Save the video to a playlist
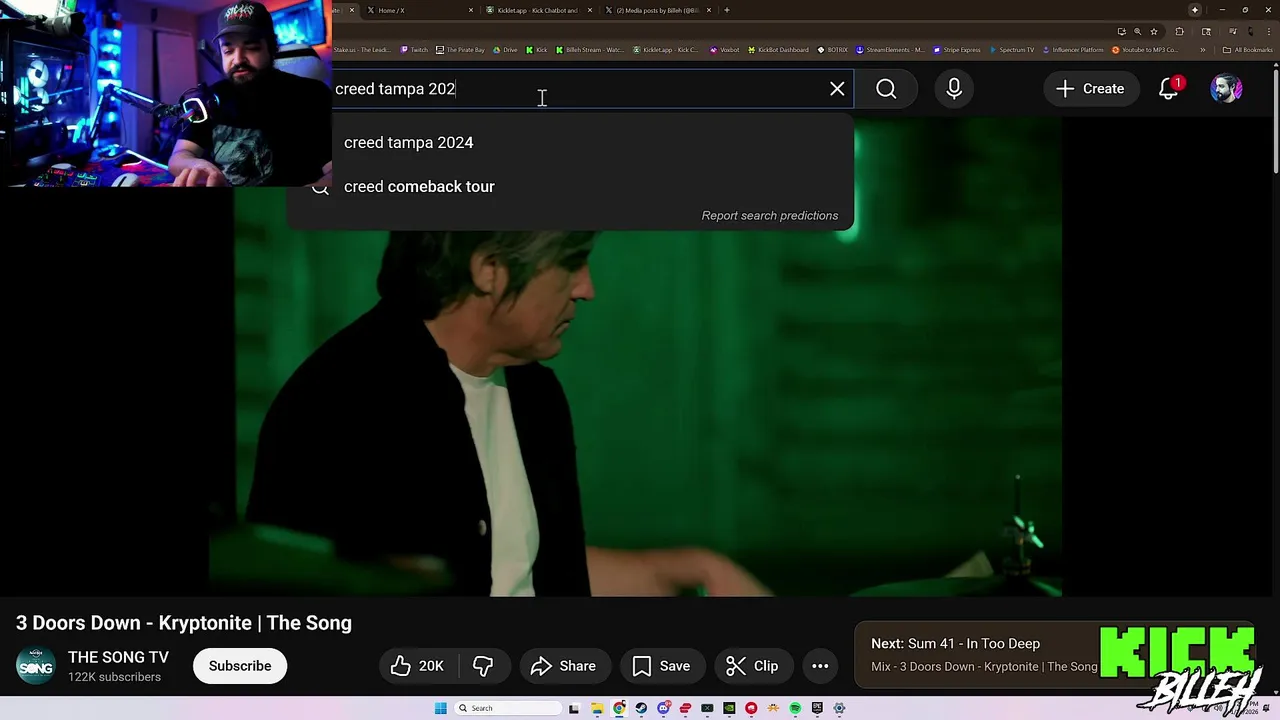 tap(661, 666)
